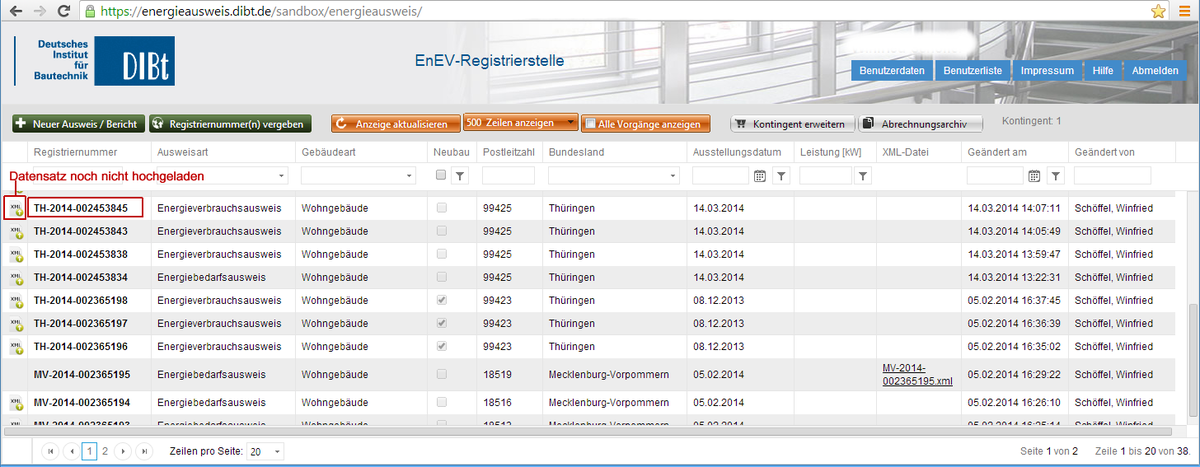Image resolution: width=1200 pixels, height=467 pixels.
Task: Click the Leistung [kW] filter funnel icon
Action: point(863,176)
